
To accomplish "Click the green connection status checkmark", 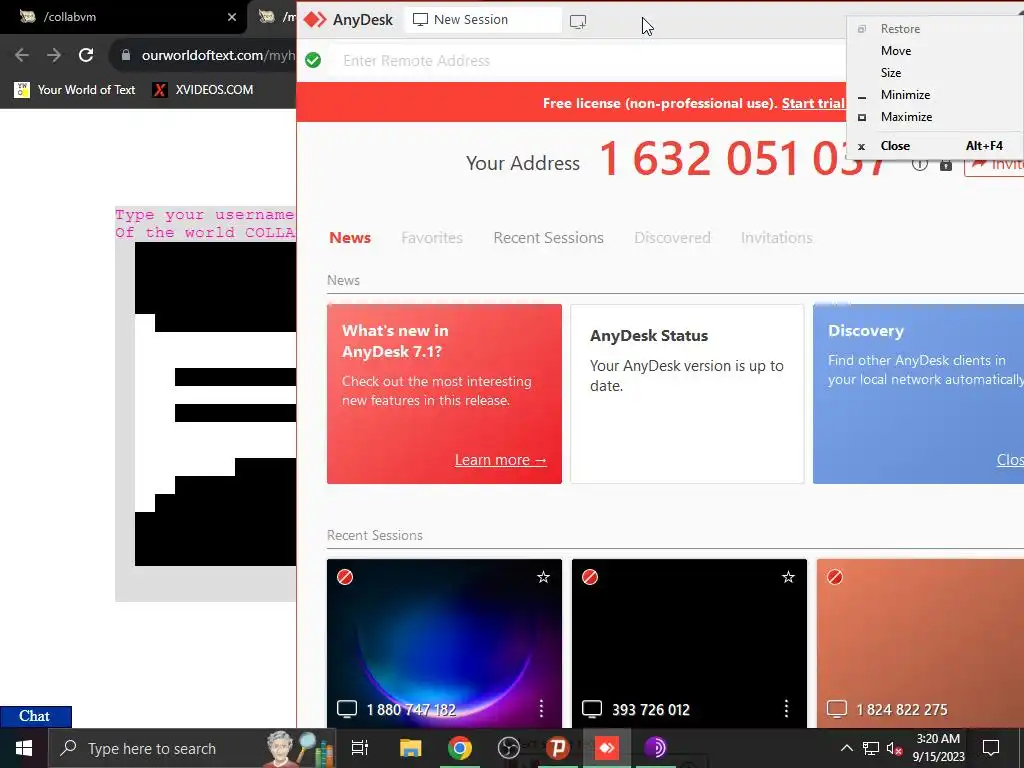I will coord(313,60).
